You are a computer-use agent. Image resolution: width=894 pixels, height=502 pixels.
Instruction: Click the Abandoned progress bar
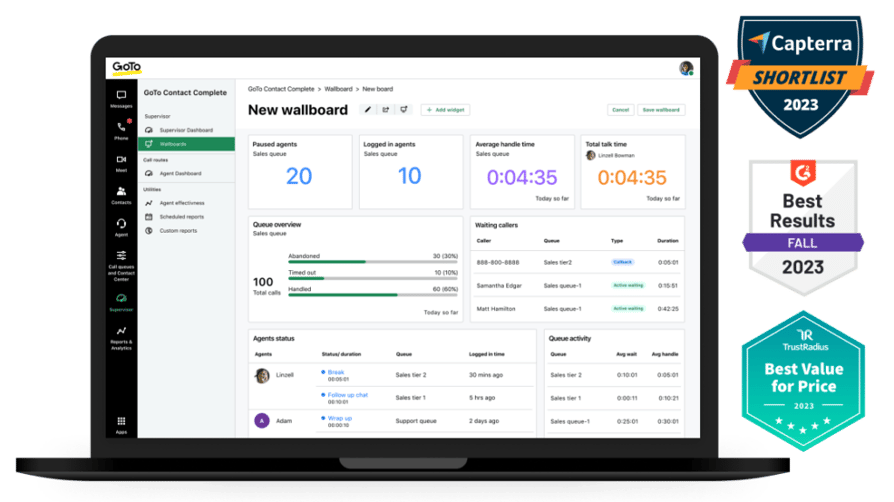click(x=373, y=262)
